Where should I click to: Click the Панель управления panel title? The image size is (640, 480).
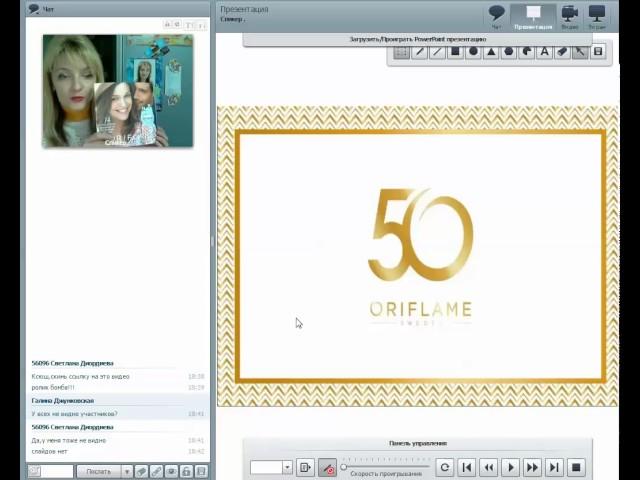point(418,443)
